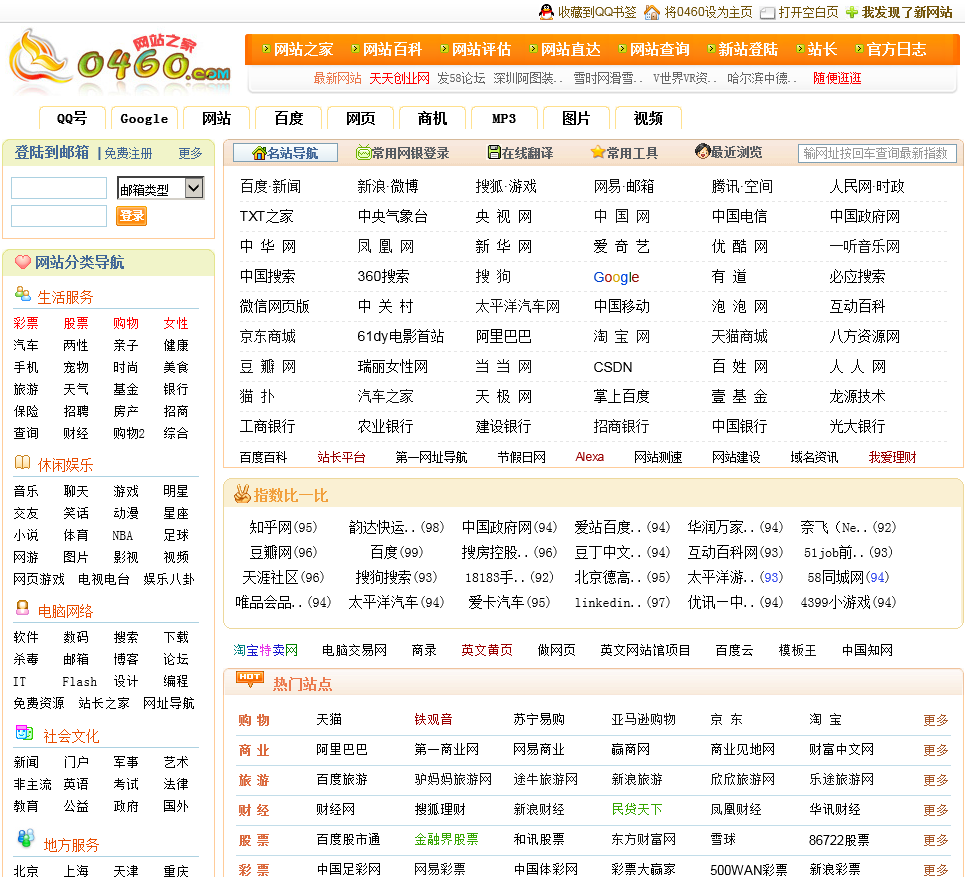Click the 休闲娱乐 book icon
This screenshot has width=965, height=877.
(x=22, y=463)
